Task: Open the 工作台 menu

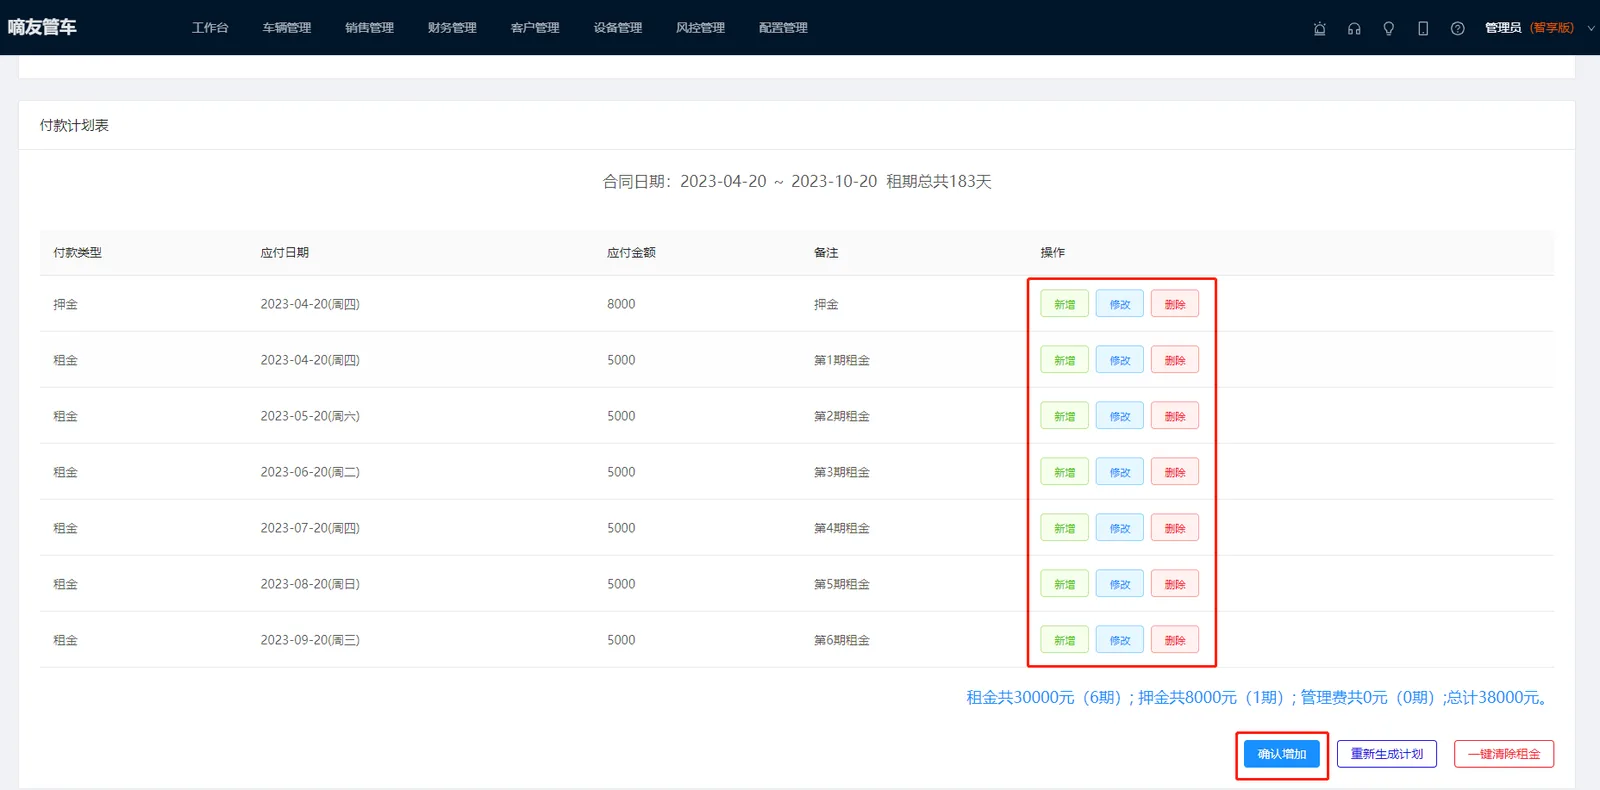Action: point(210,28)
